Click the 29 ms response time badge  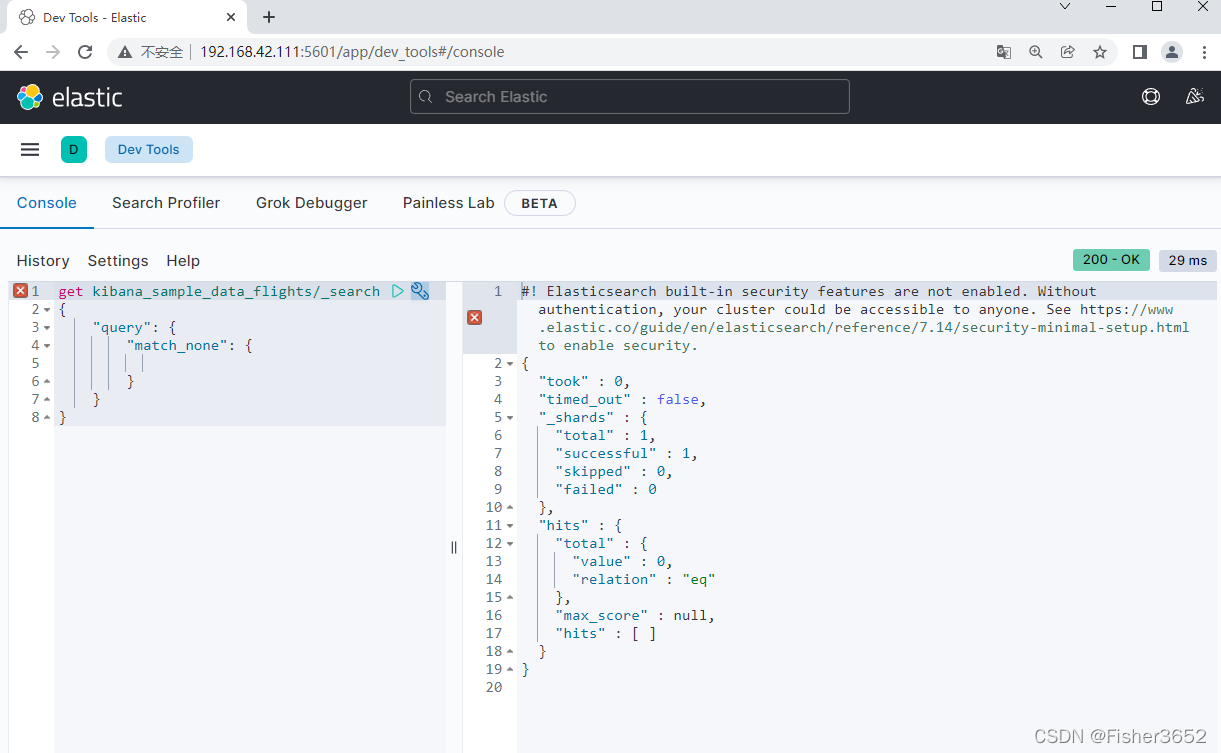coord(1188,260)
